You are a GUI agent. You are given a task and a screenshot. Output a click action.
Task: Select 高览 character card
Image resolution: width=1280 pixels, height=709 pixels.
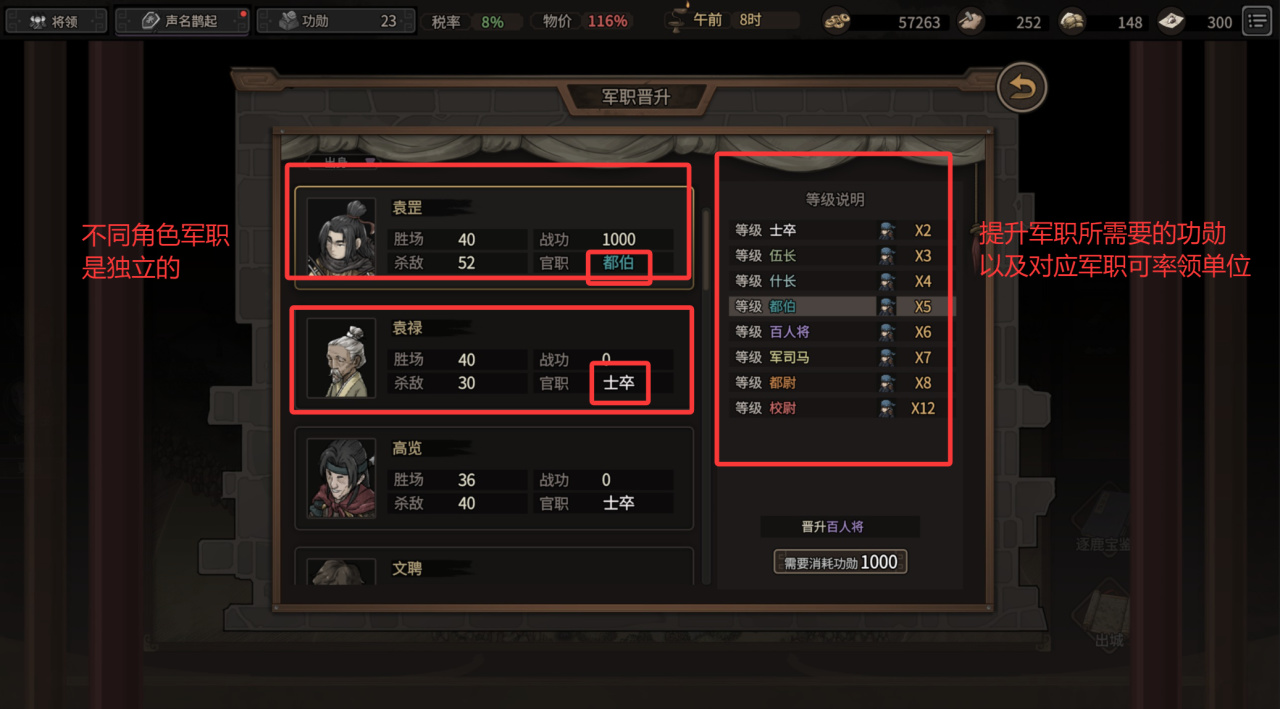point(494,478)
